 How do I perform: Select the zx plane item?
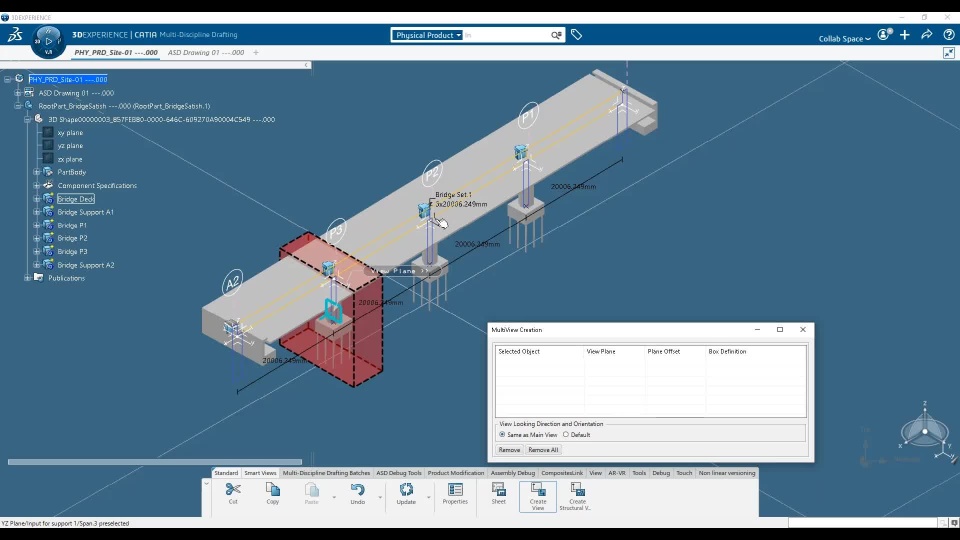[x=70, y=159]
